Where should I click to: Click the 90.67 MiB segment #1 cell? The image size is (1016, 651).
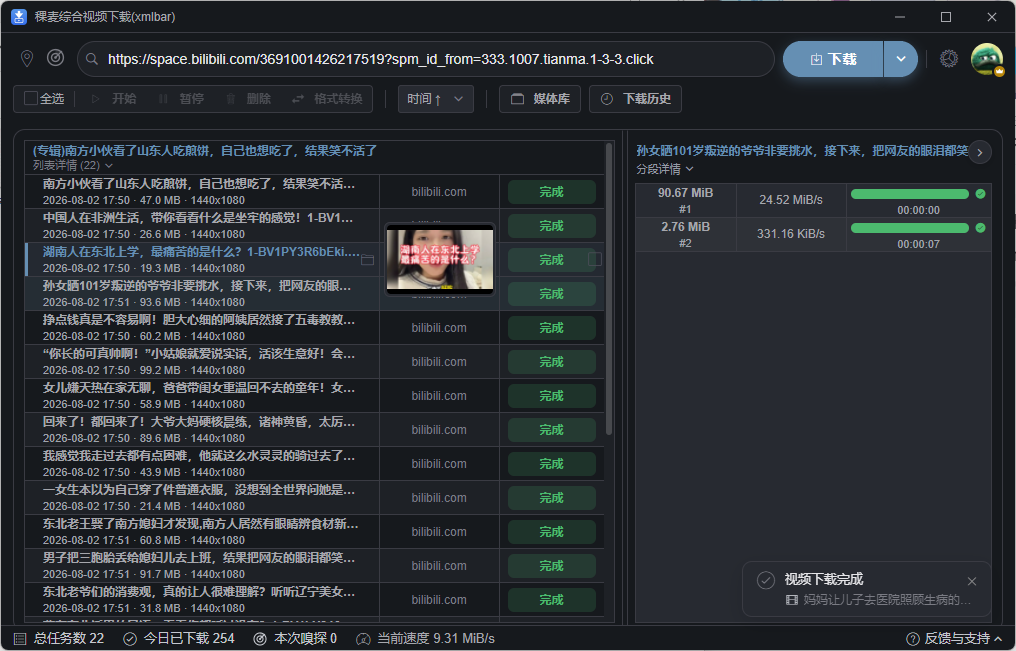(x=686, y=200)
